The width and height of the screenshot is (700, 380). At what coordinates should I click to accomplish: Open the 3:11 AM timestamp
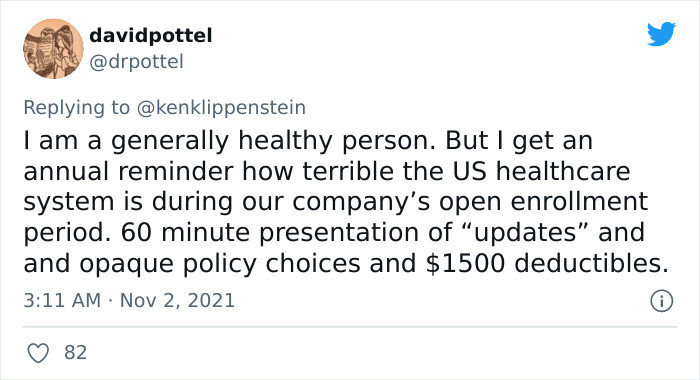62,301
